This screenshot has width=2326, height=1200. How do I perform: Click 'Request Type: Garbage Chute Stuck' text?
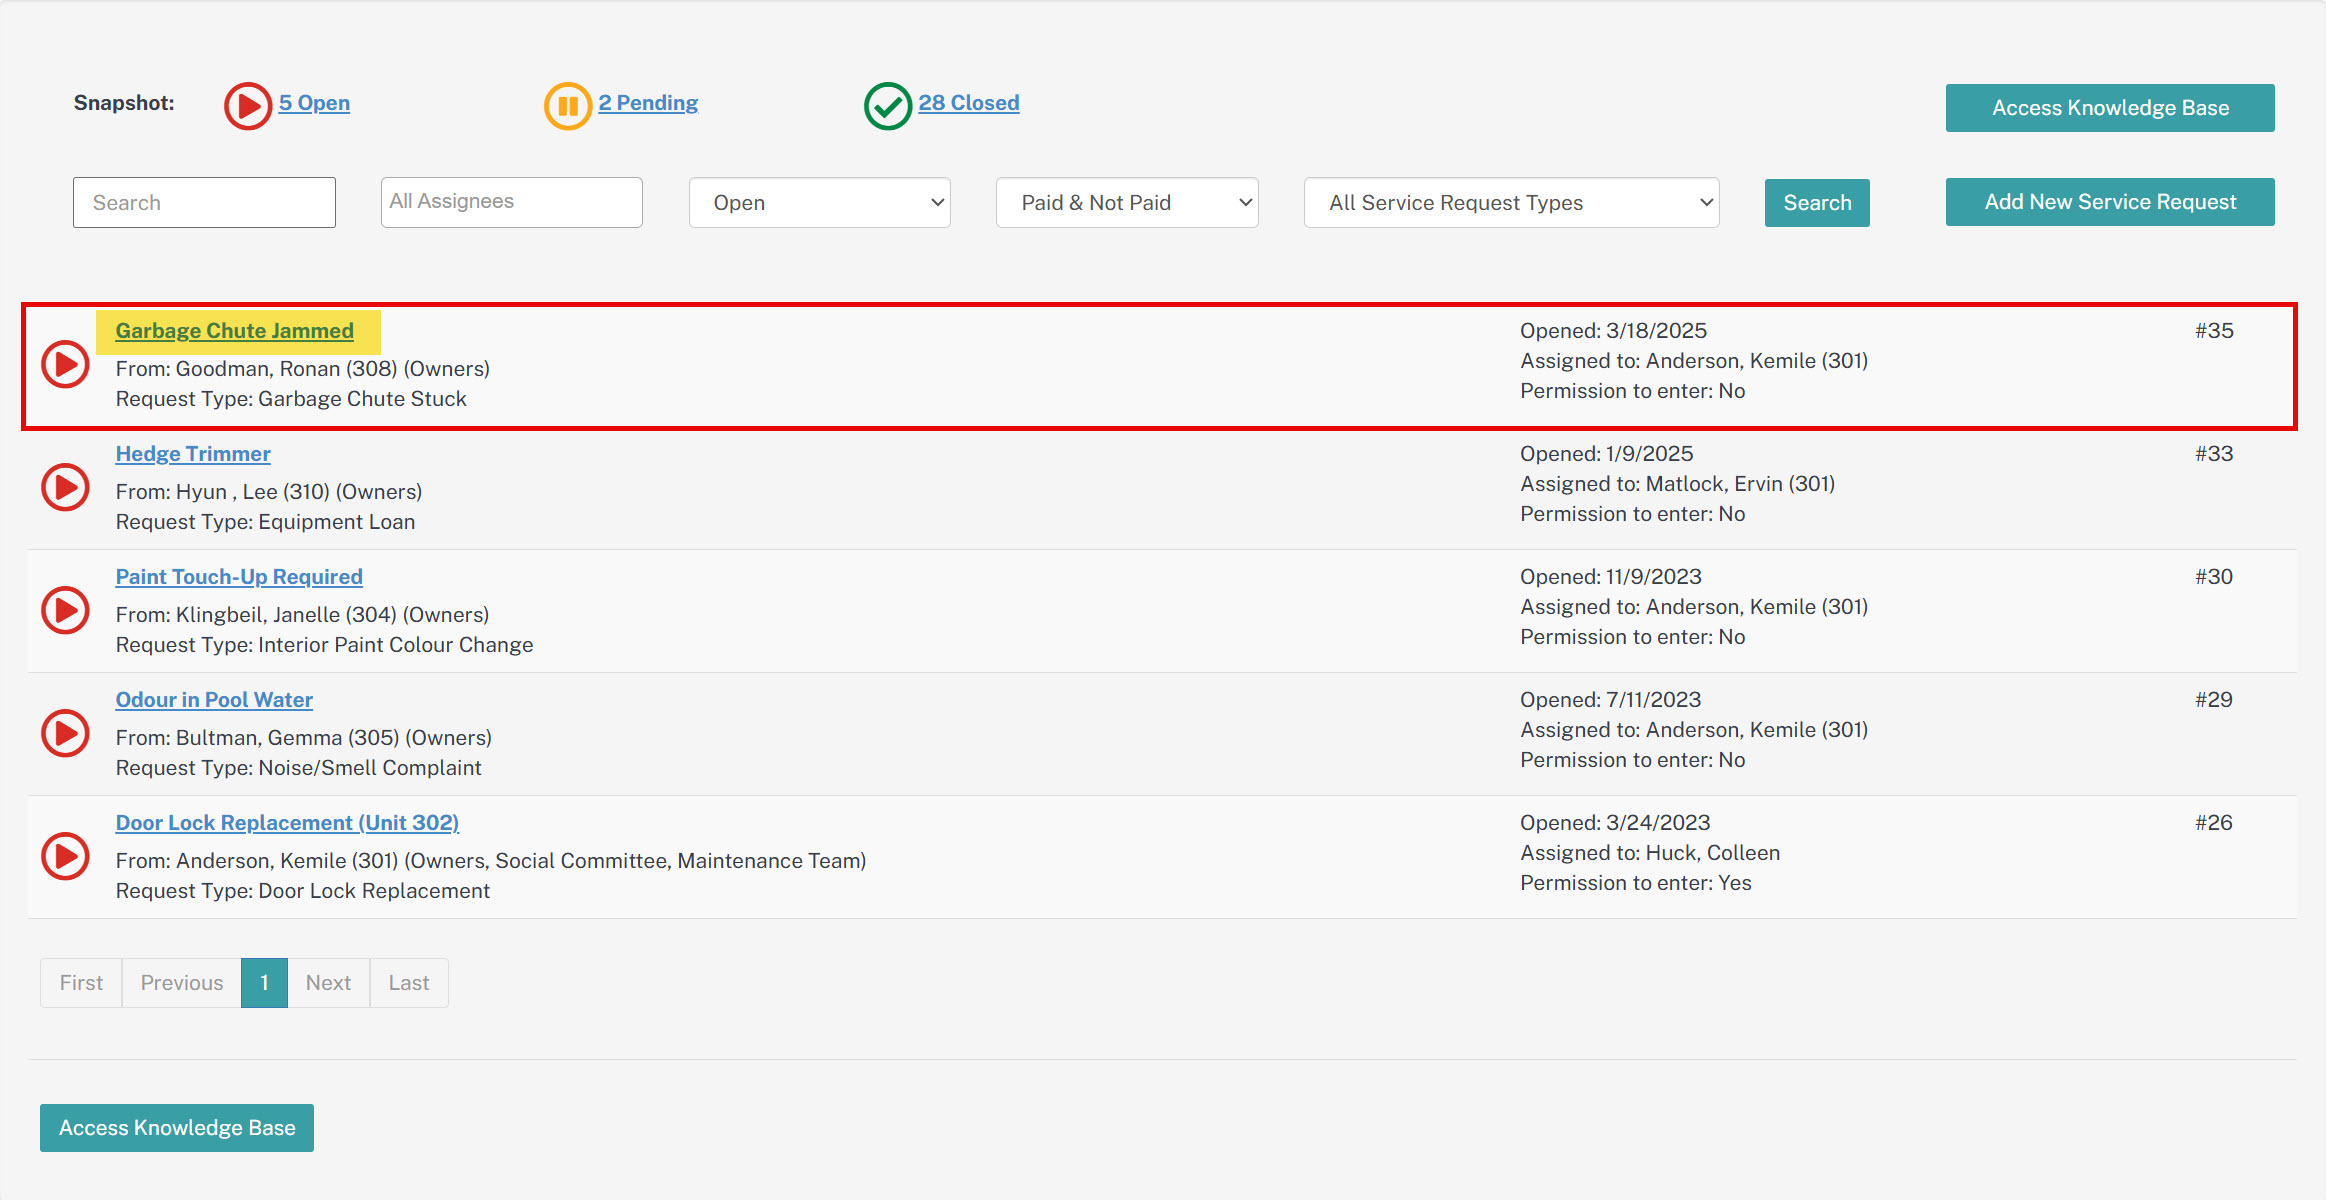tap(291, 399)
